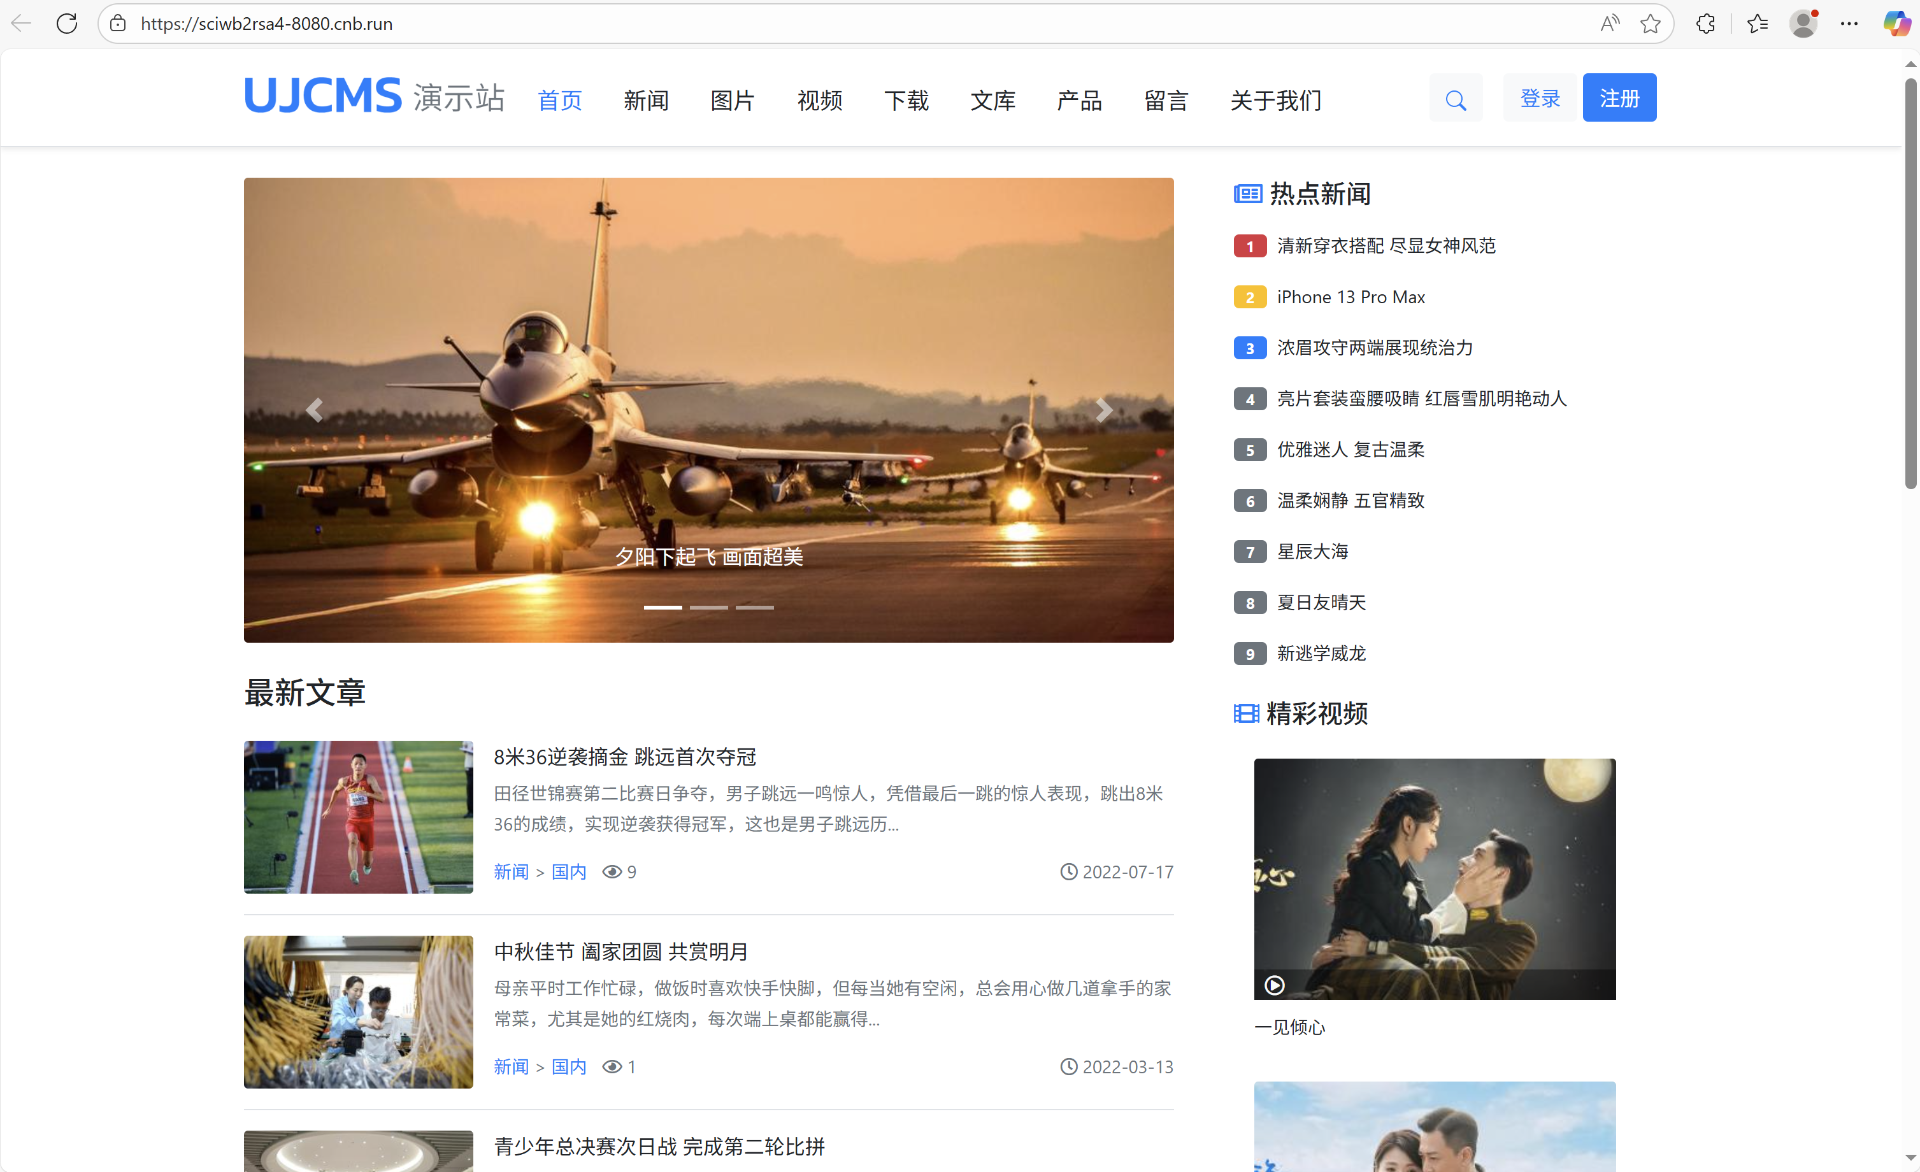Image resolution: width=1920 pixels, height=1172 pixels.
Task: Click the views eye icon on 8米36 article
Action: [x=612, y=872]
